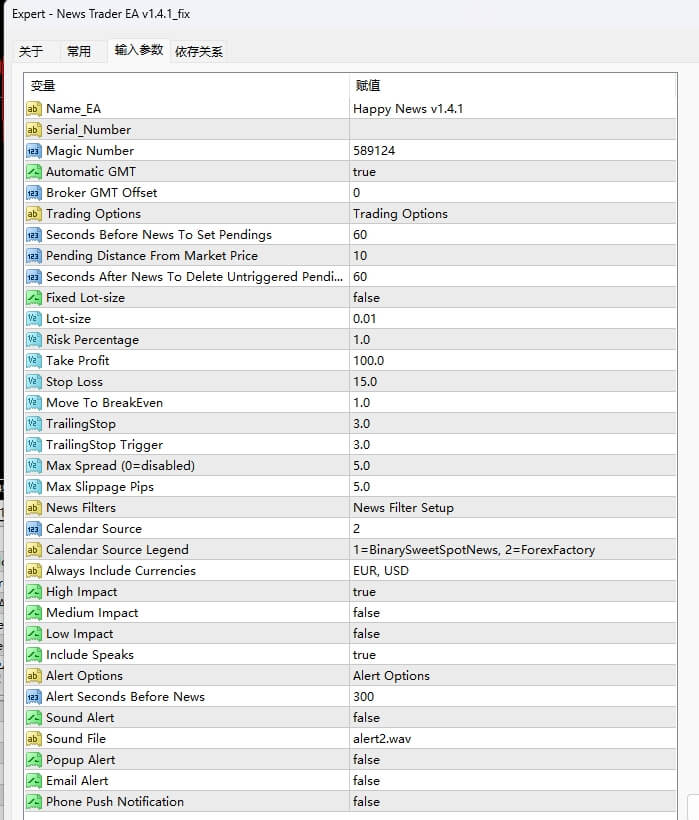Click the 123 icon beside Magic Number
This screenshot has width=699, height=820.
click(x=36, y=150)
